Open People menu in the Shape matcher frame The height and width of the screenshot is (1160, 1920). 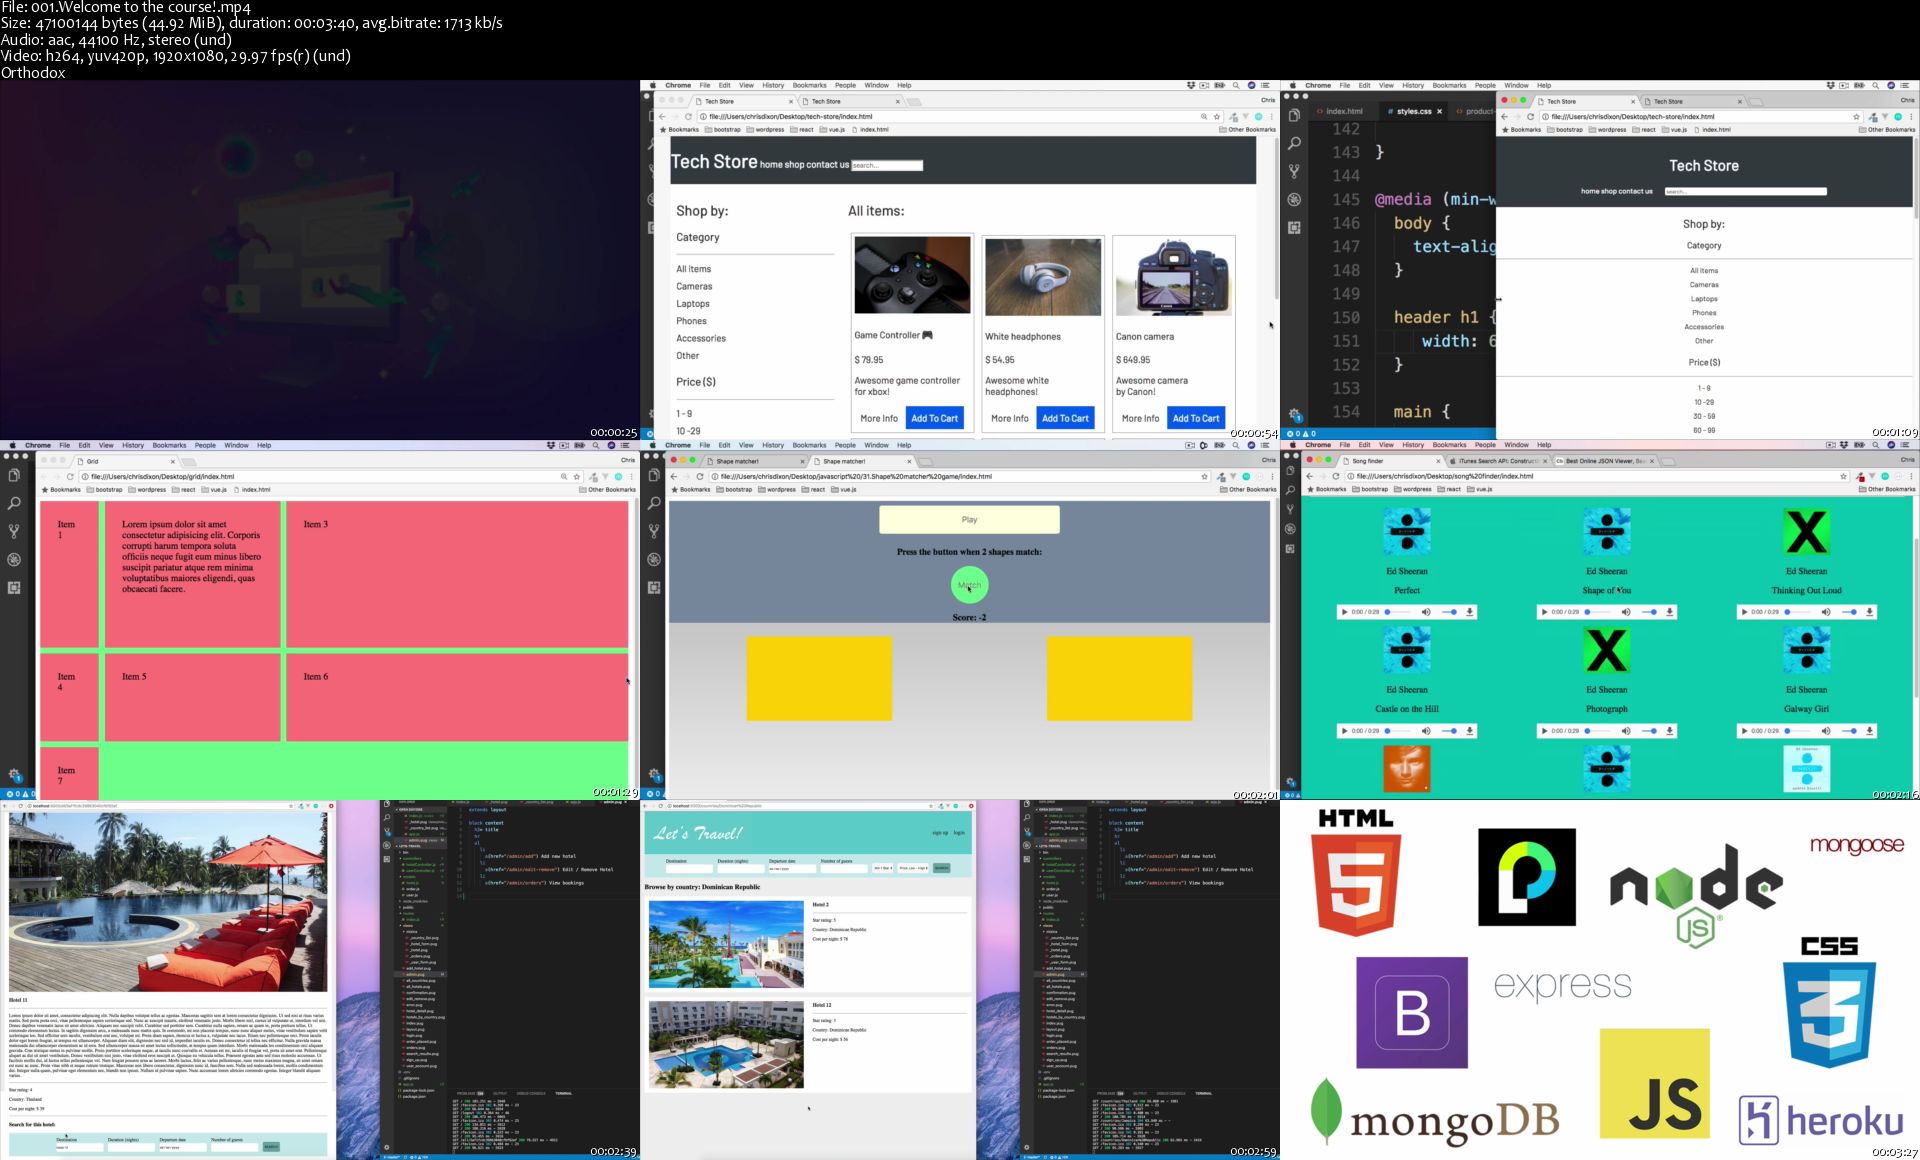click(x=845, y=445)
